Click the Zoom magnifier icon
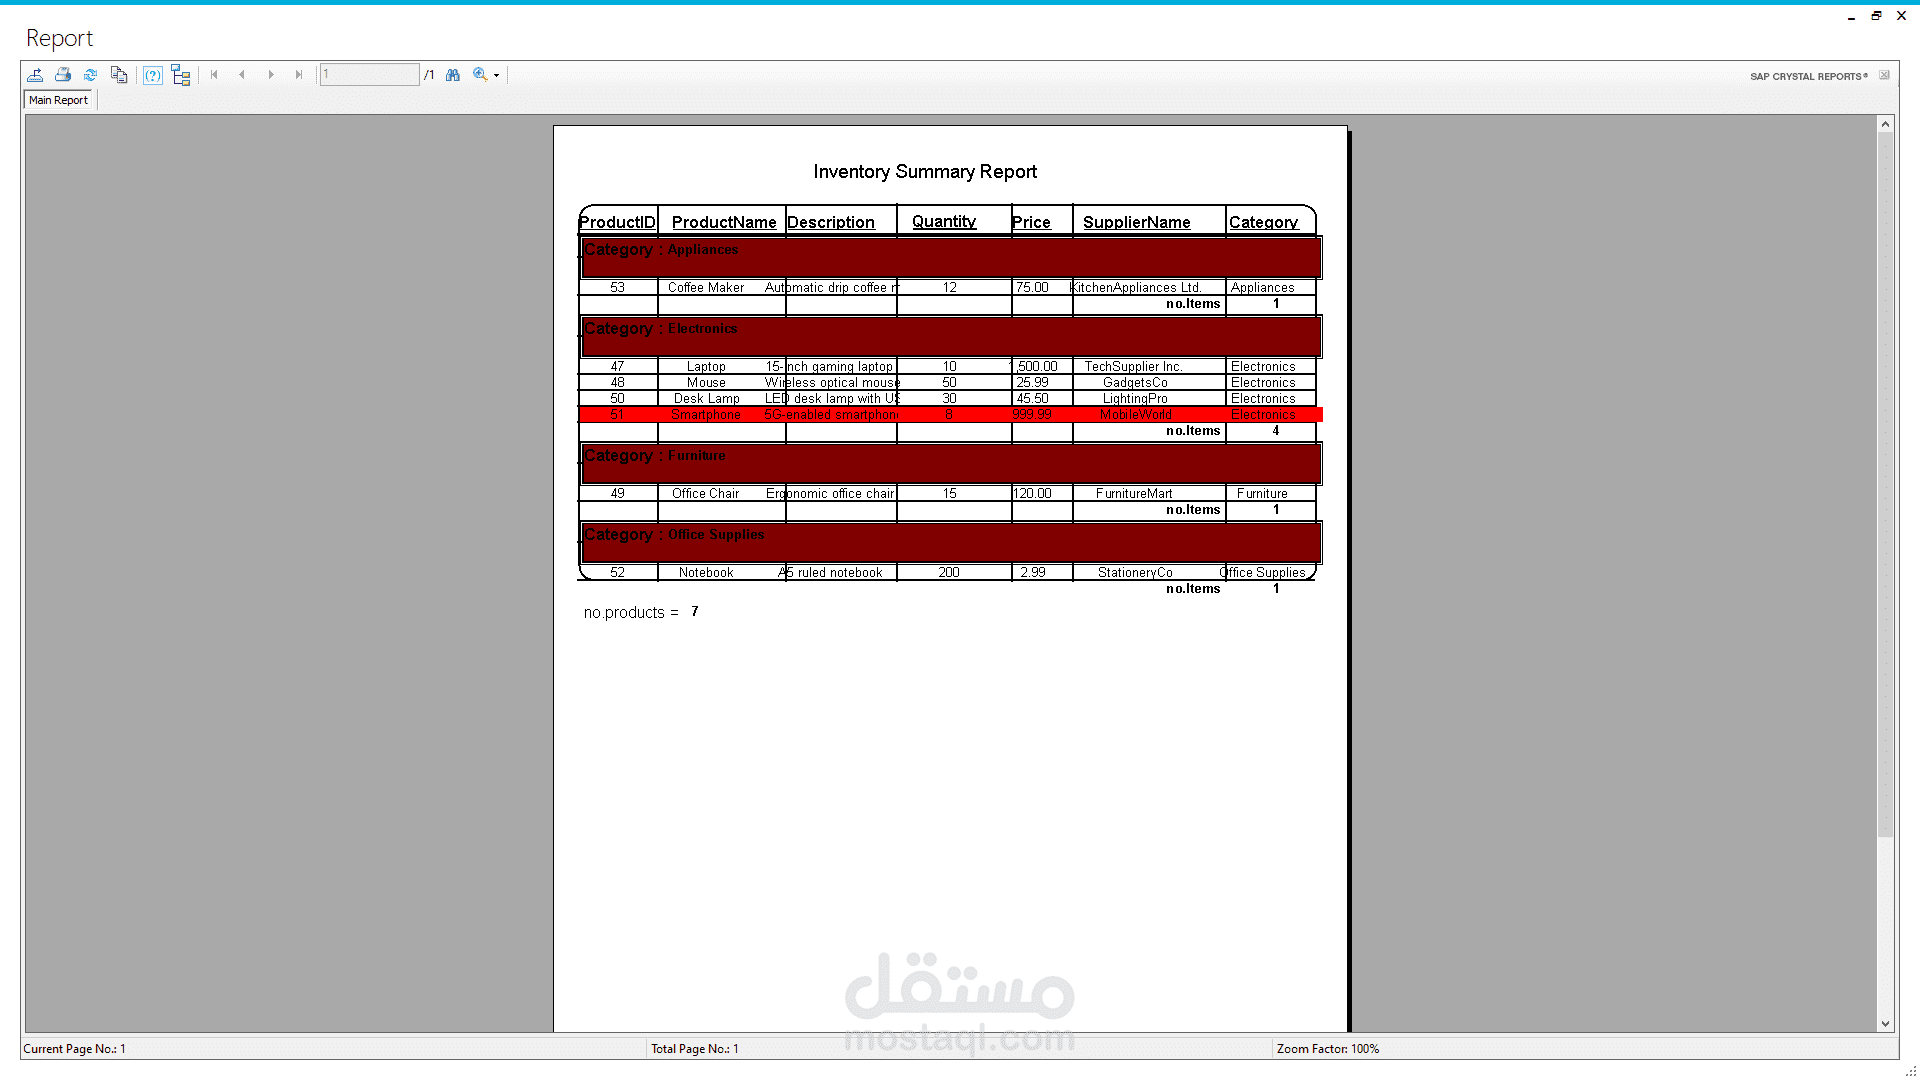This screenshot has height=1080, width=1920. pyautogui.click(x=480, y=75)
